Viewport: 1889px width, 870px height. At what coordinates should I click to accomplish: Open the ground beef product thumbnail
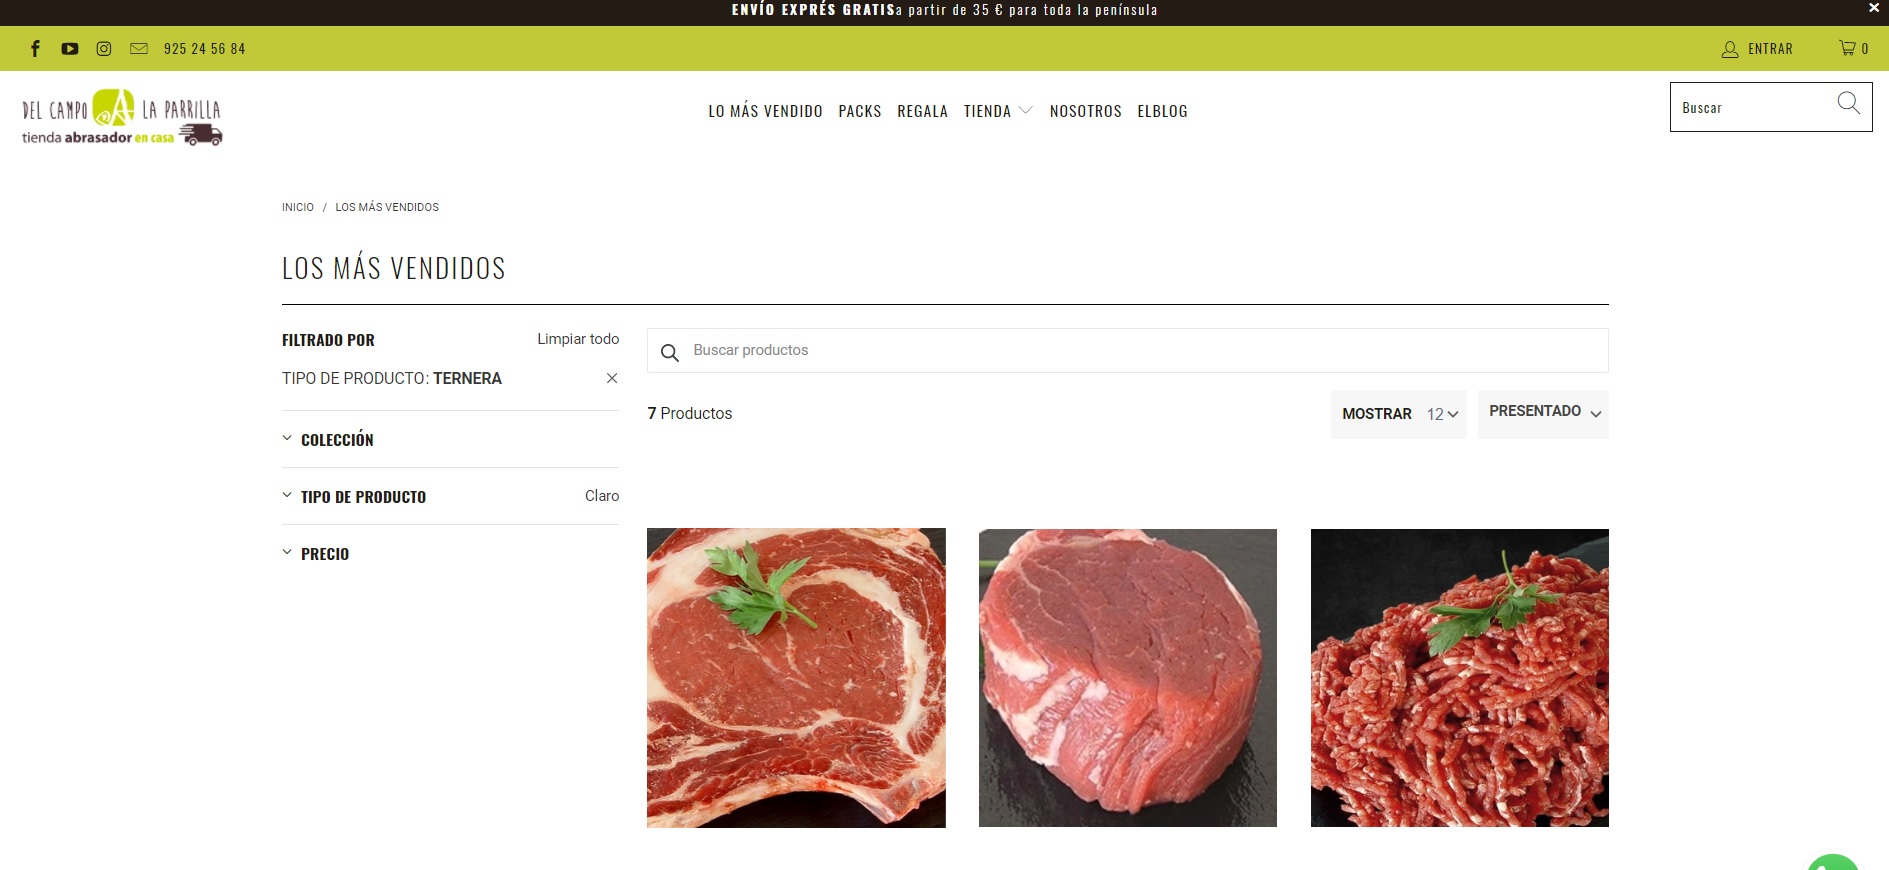click(1460, 678)
